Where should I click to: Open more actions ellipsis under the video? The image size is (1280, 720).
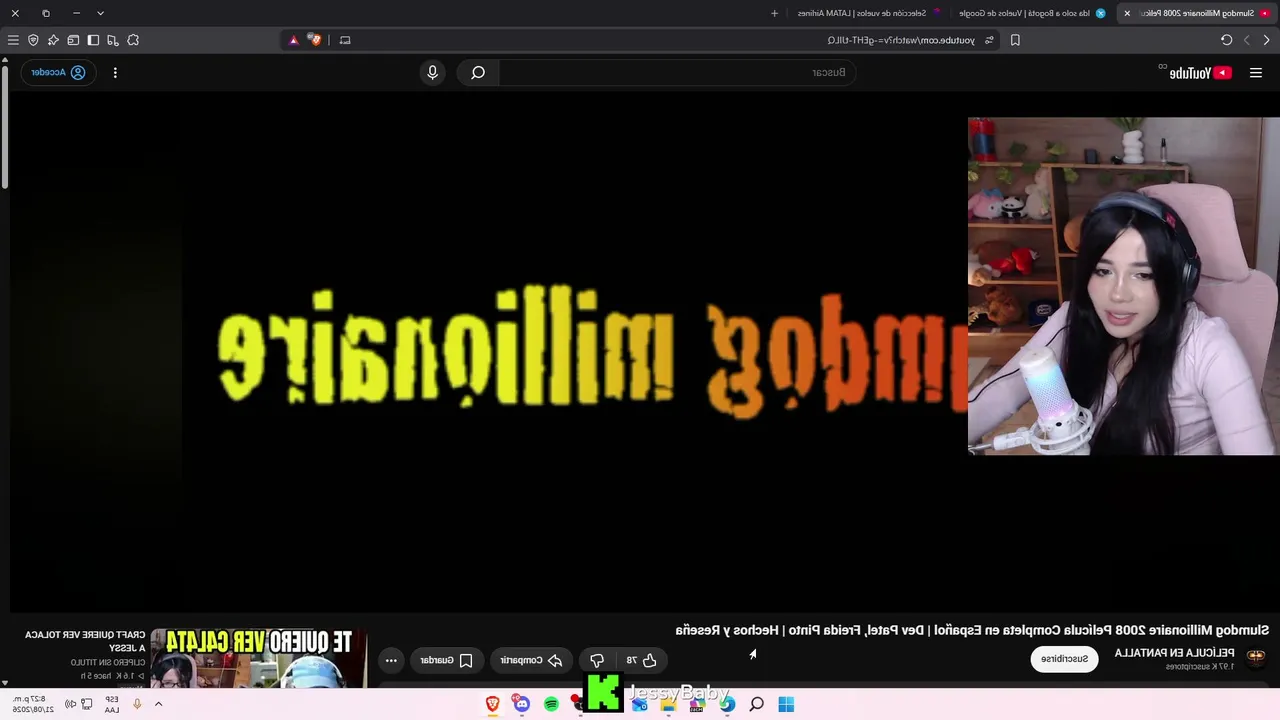pyautogui.click(x=391, y=660)
